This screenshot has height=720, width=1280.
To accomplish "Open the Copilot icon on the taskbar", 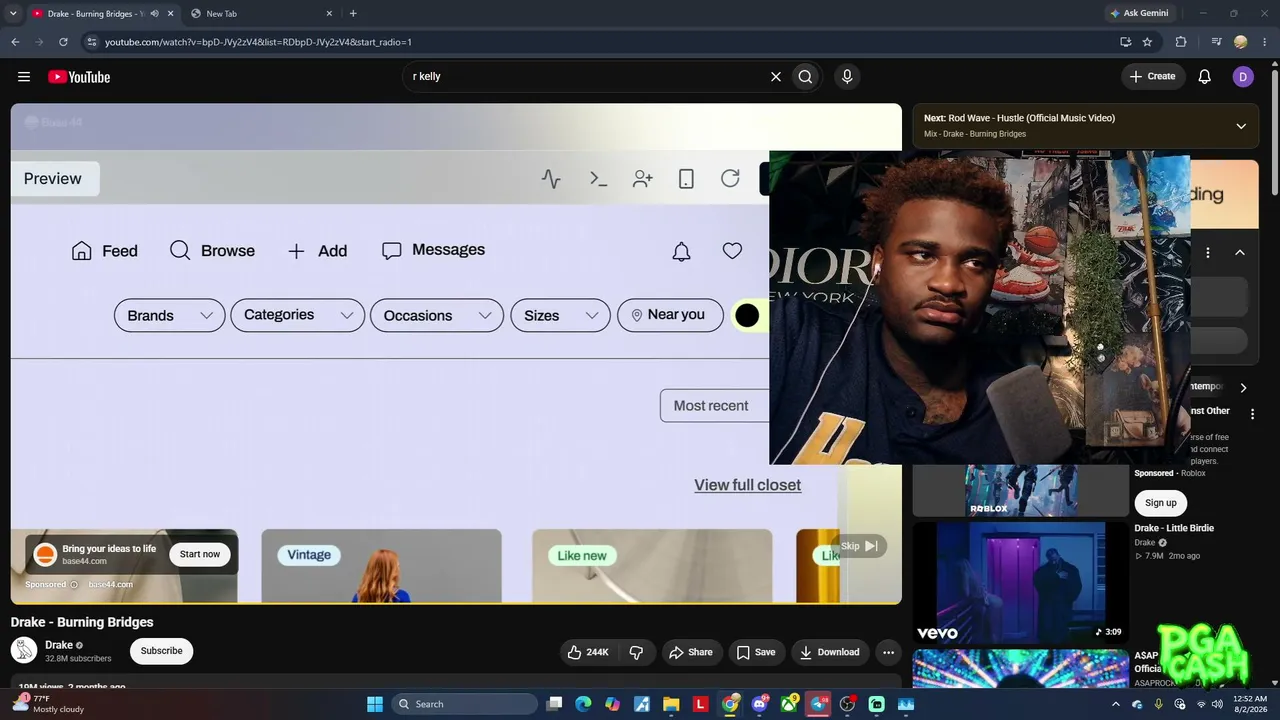I will click(x=612, y=704).
